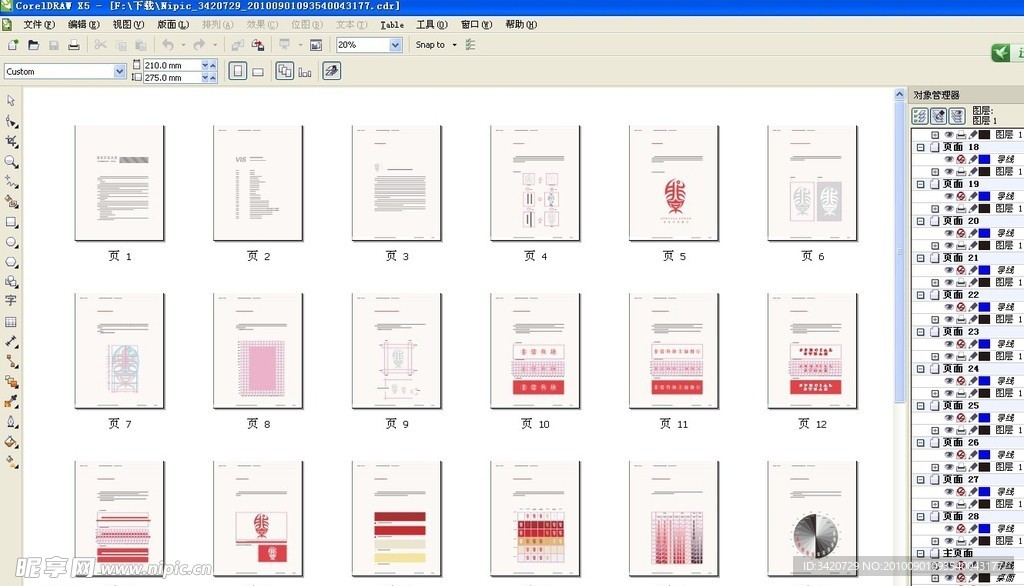The image size is (1024, 586).
Task: Toggle printable icon for 图层 1 under 页面 19
Action: 961,208
